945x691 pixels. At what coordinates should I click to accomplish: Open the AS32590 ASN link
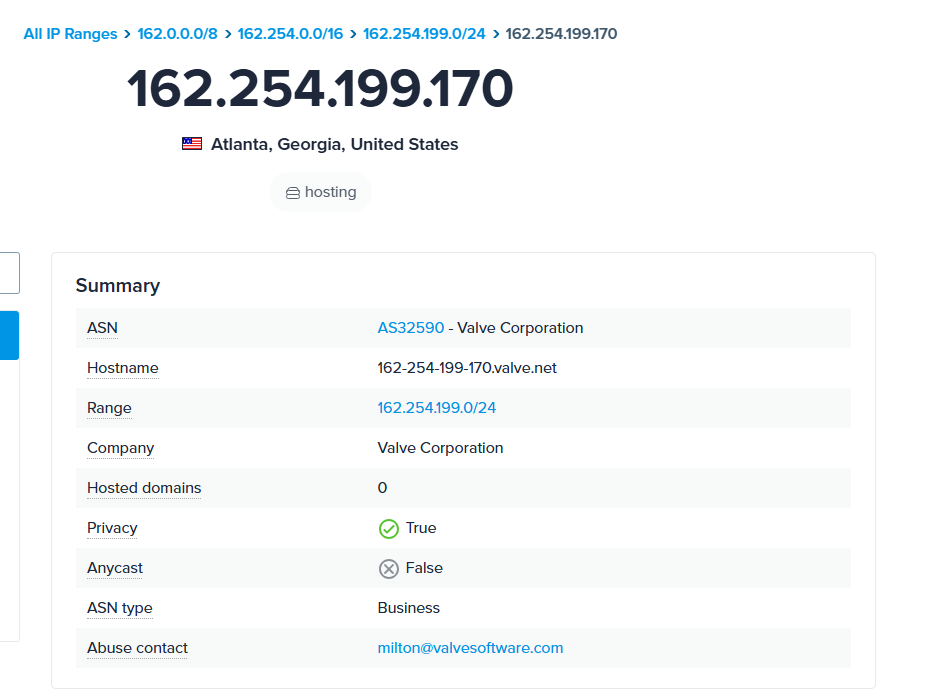(x=411, y=328)
